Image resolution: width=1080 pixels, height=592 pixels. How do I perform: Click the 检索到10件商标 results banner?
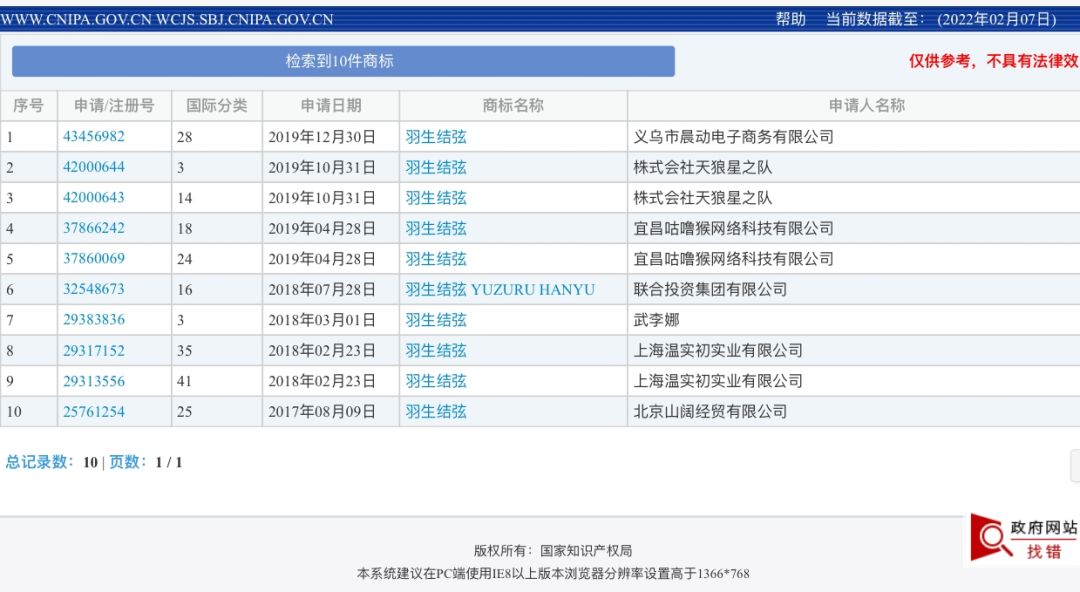click(x=343, y=61)
